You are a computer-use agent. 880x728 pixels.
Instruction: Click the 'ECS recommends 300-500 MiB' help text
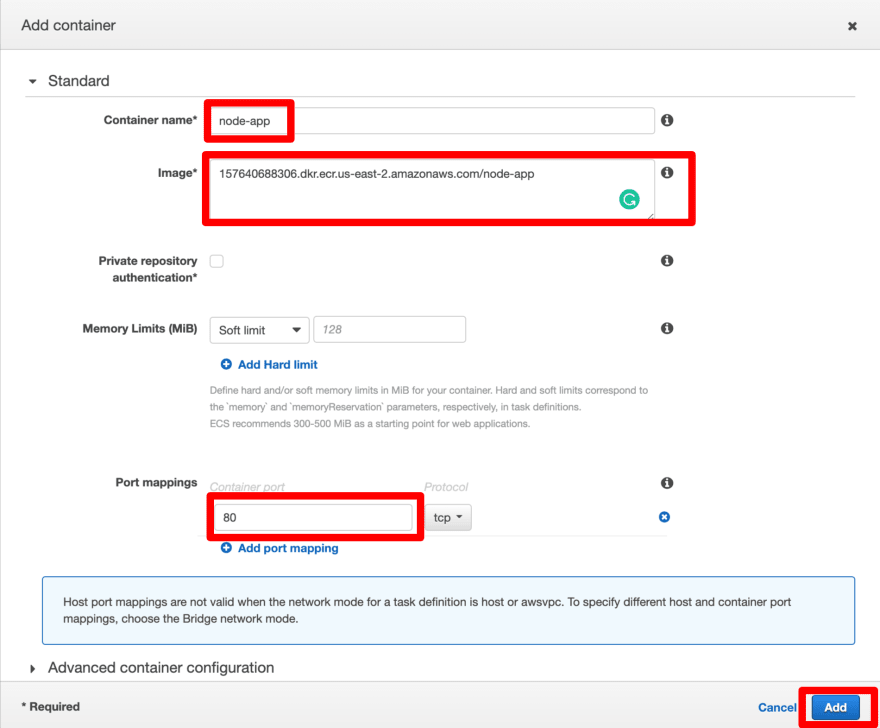click(370, 424)
